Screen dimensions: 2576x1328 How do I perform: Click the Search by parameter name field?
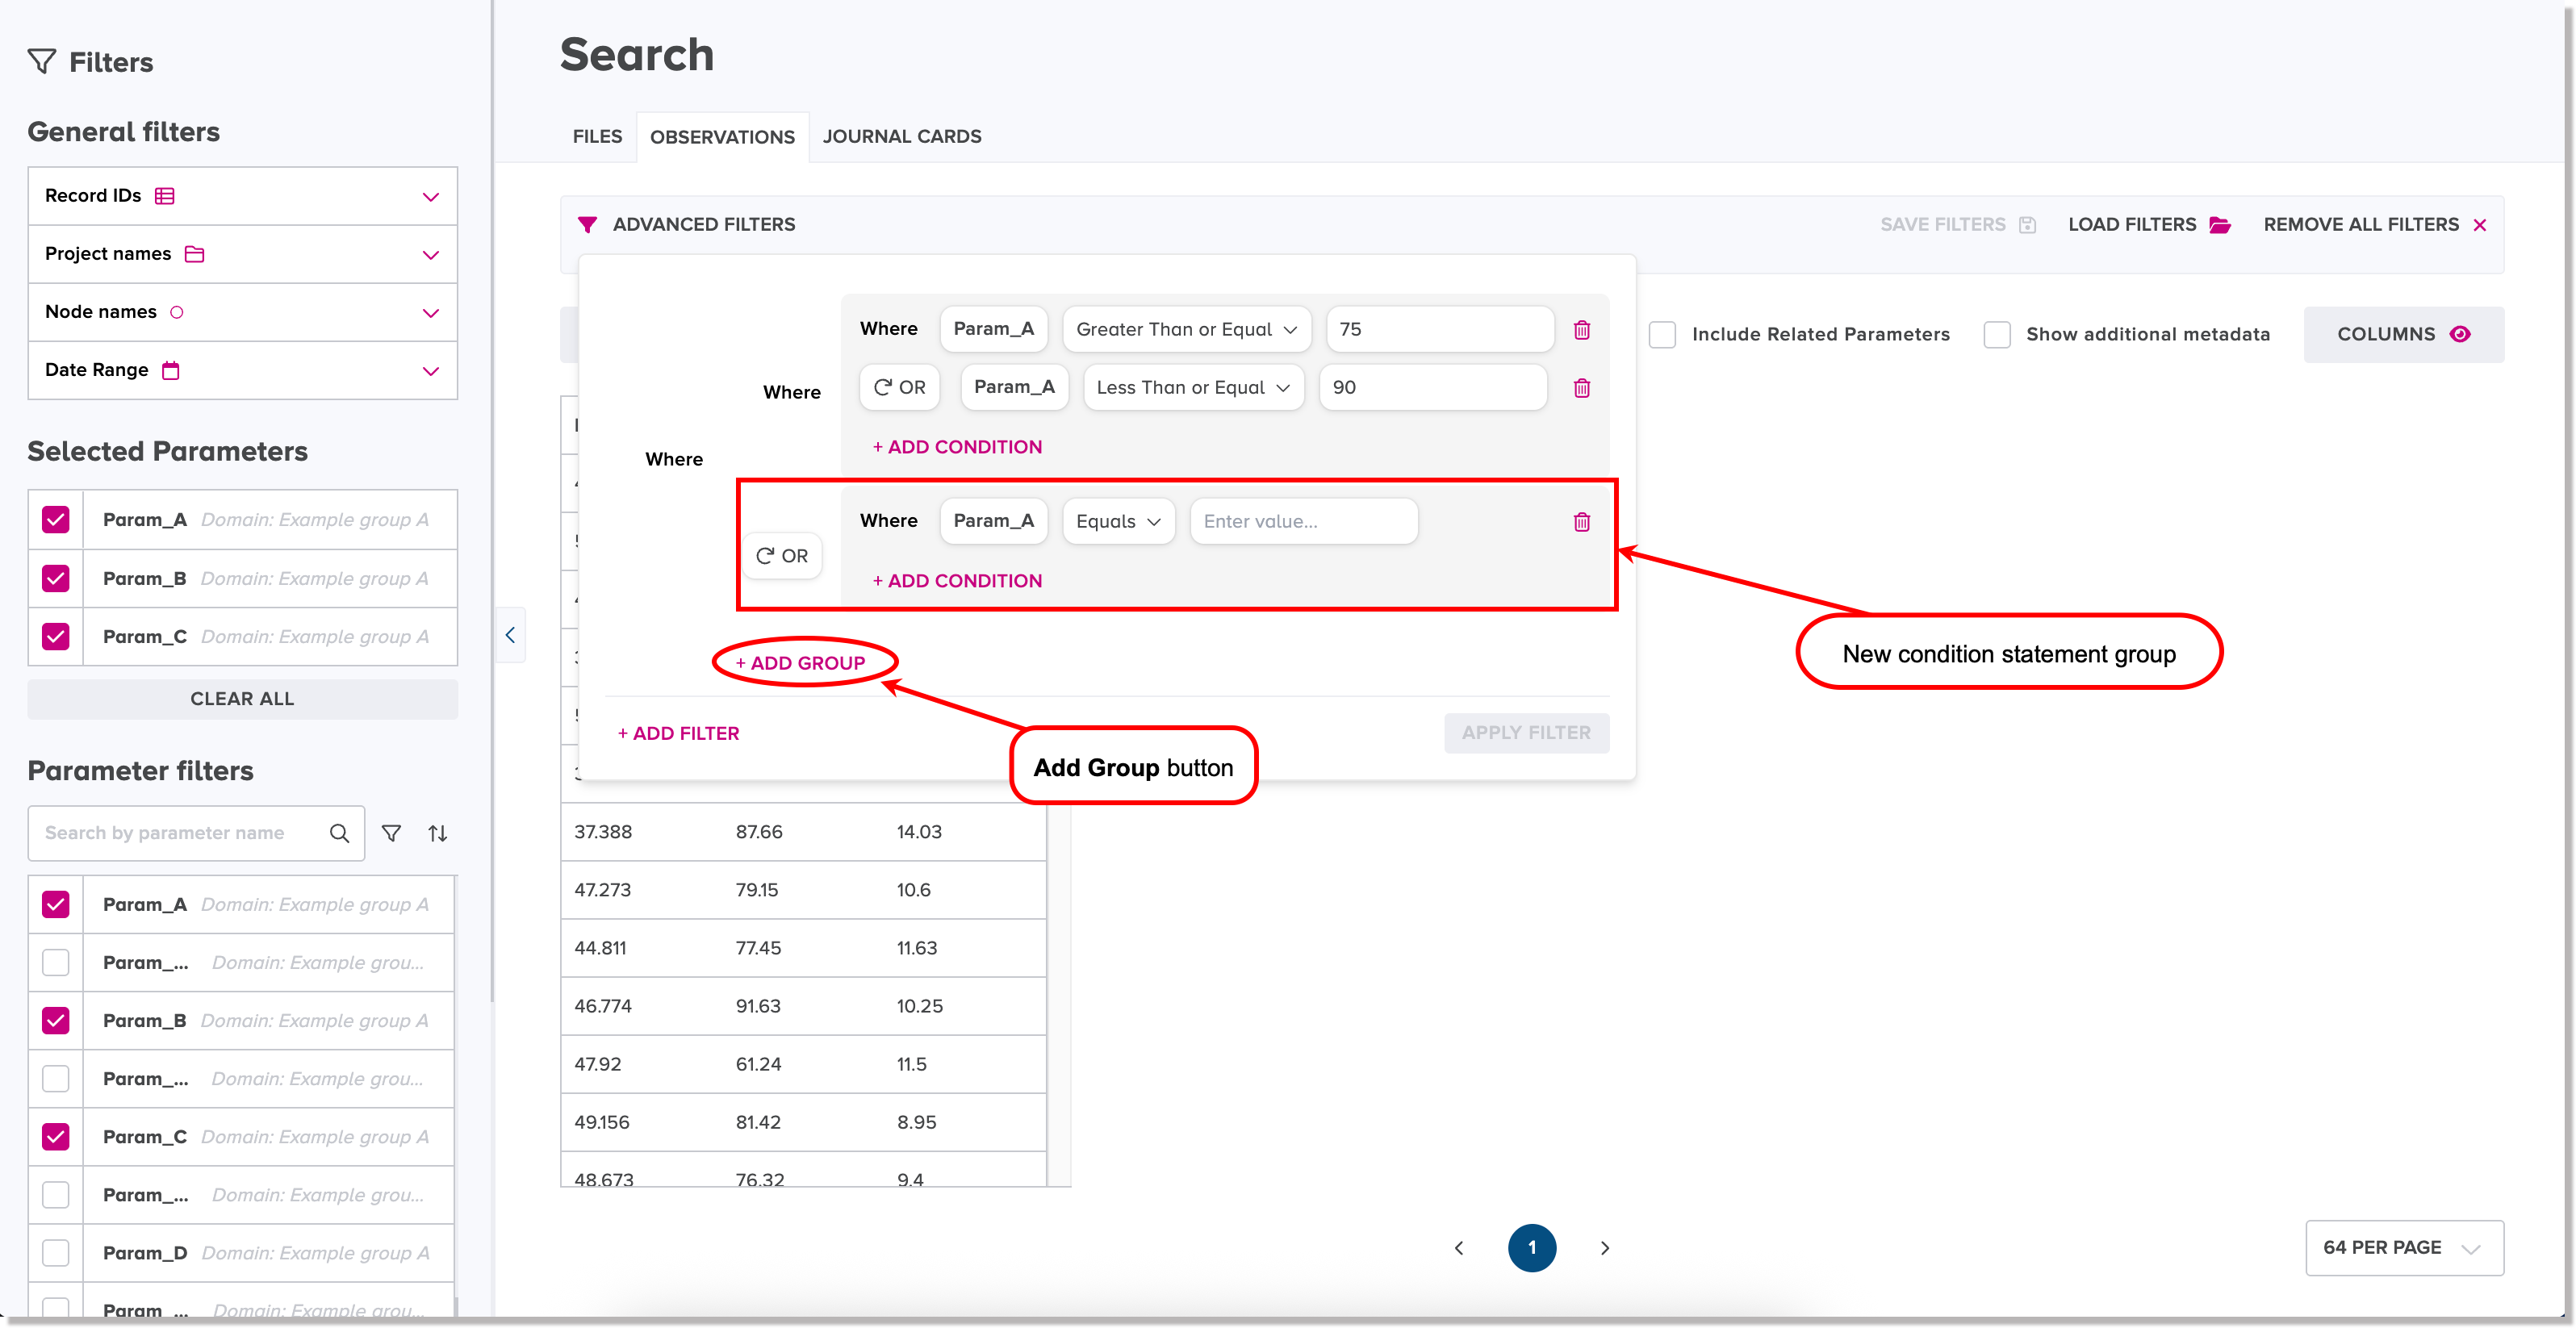pyautogui.click(x=196, y=833)
